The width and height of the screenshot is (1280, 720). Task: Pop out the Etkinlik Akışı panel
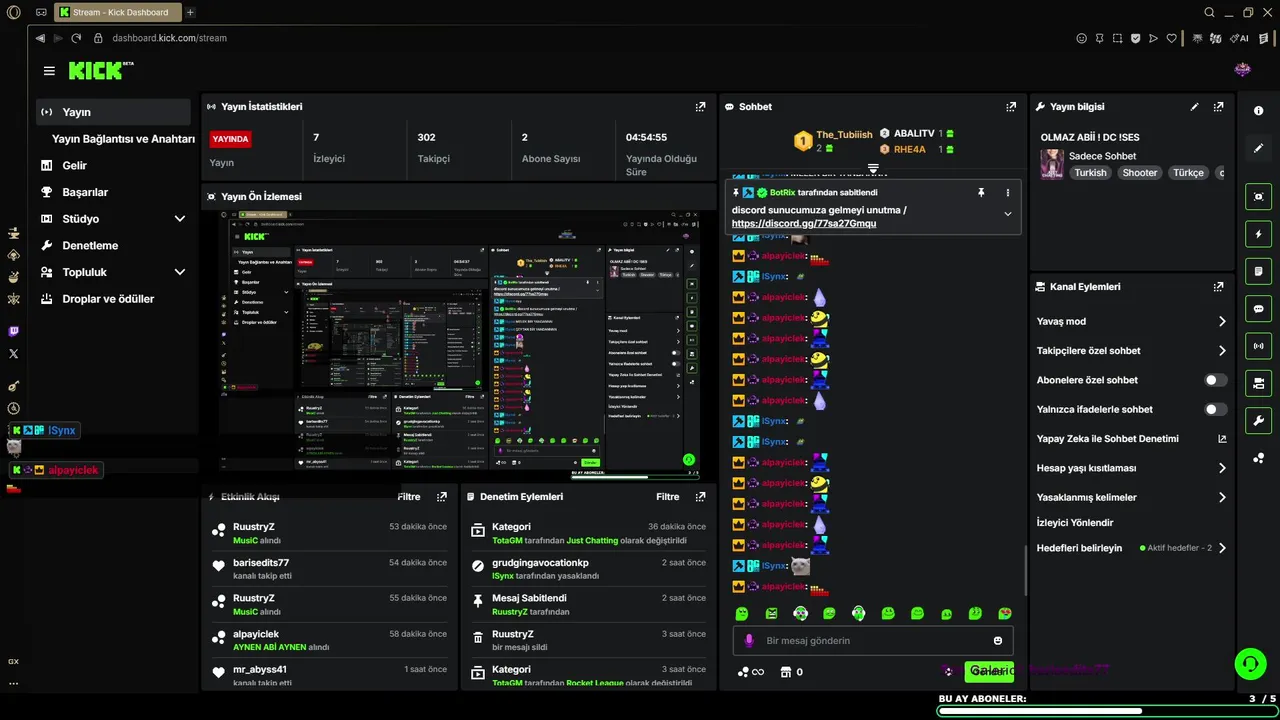click(442, 497)
